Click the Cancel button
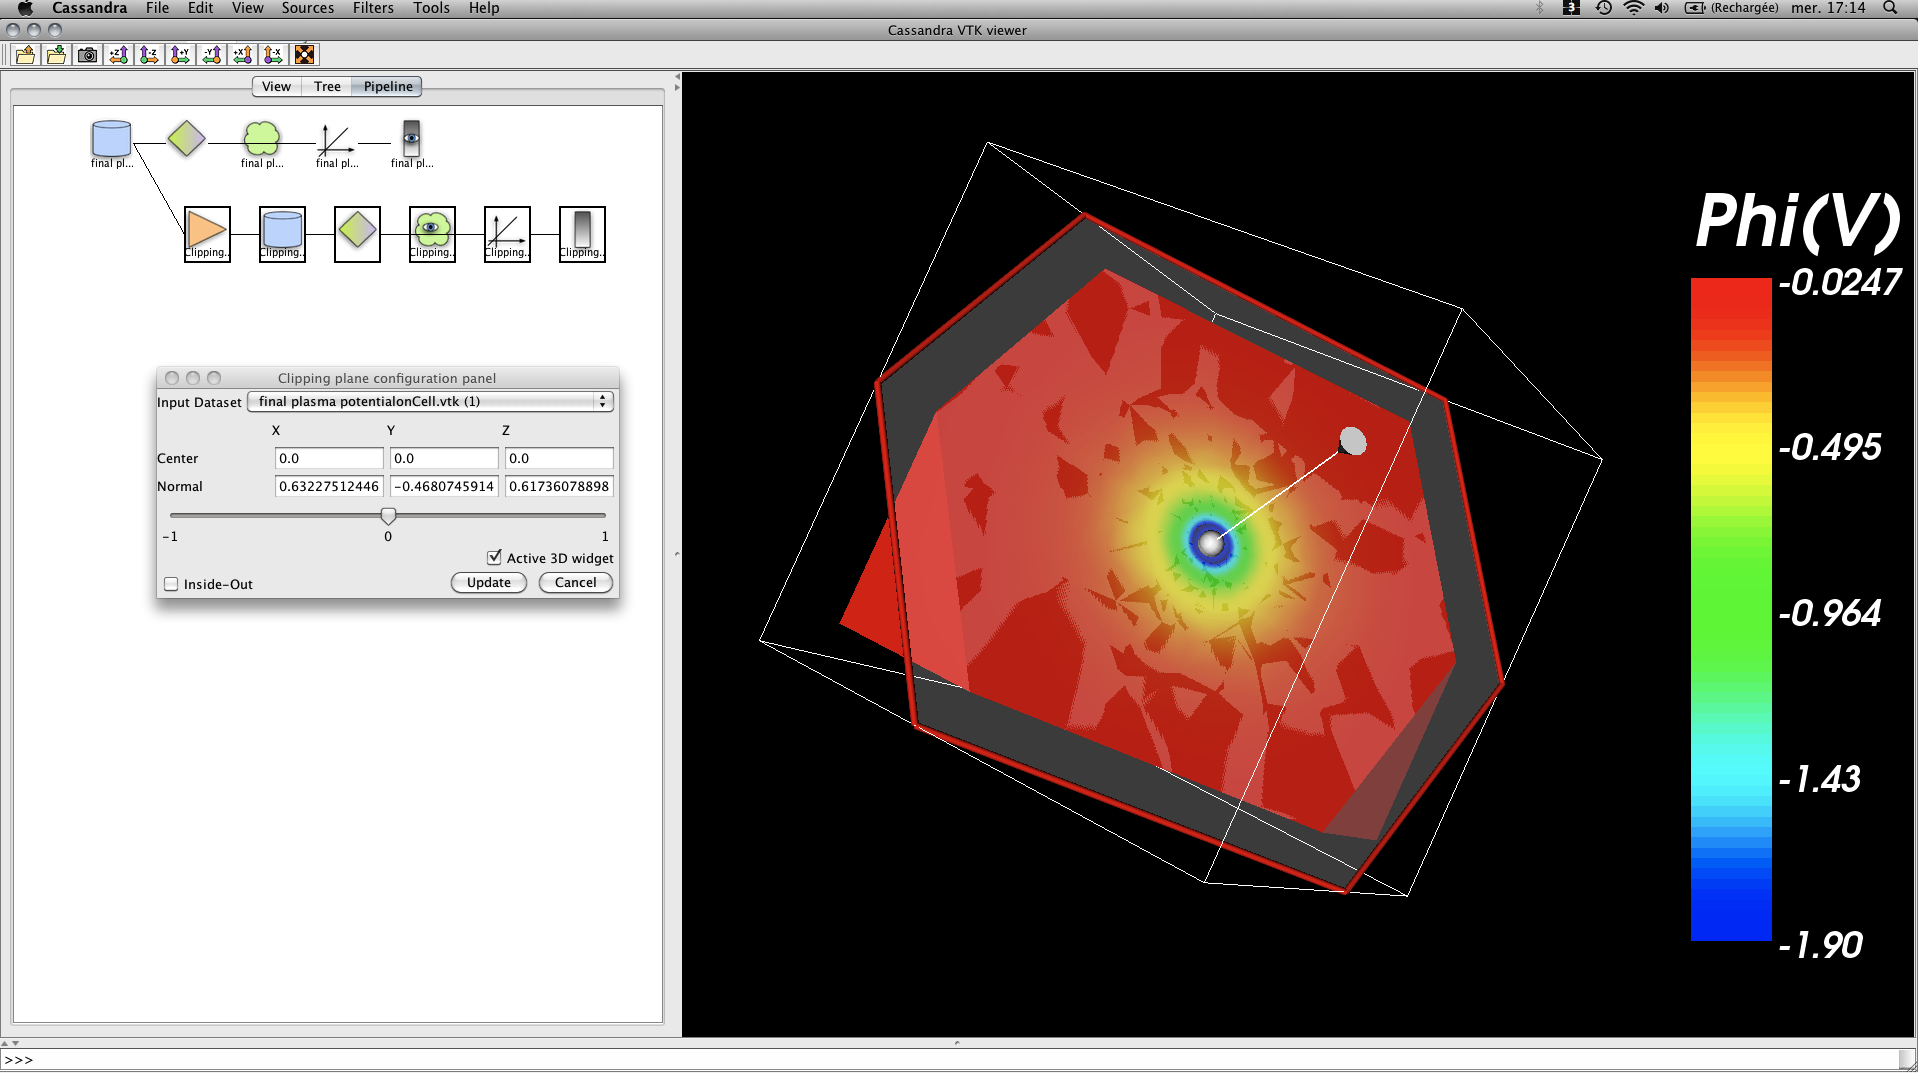 coord(575,583)
